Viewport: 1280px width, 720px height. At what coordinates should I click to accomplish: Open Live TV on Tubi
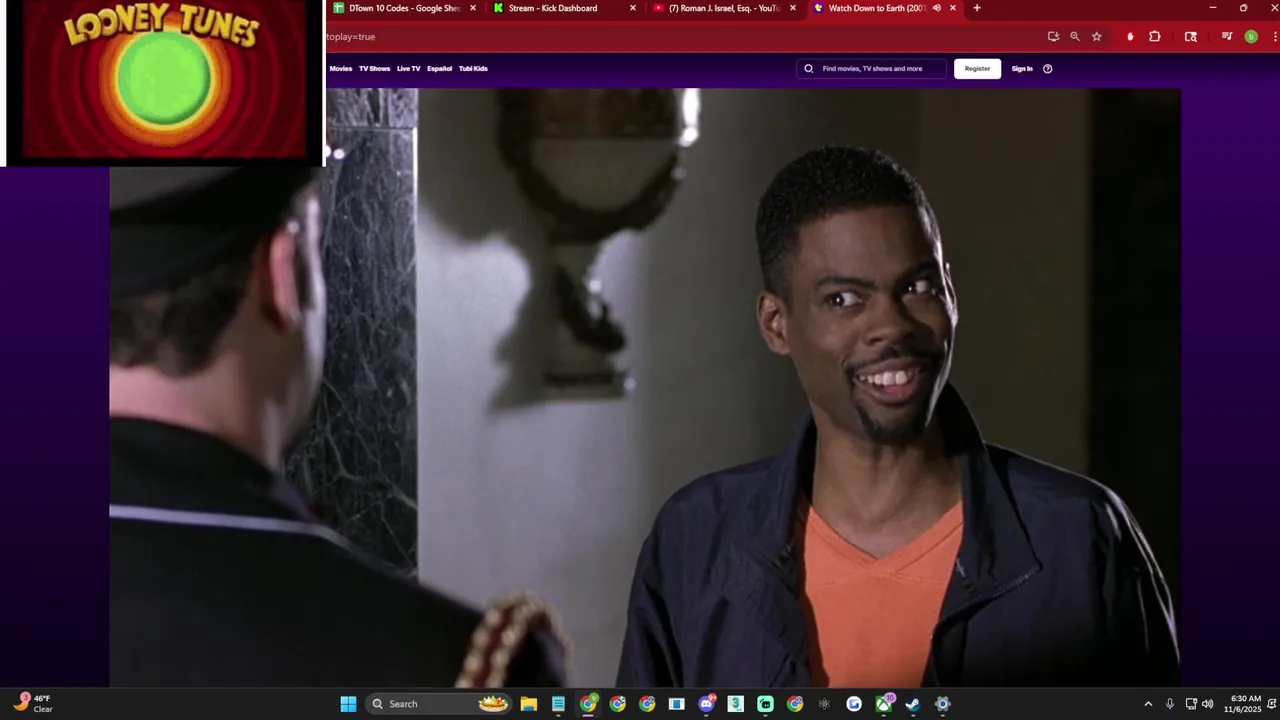(x=409, y=69)
